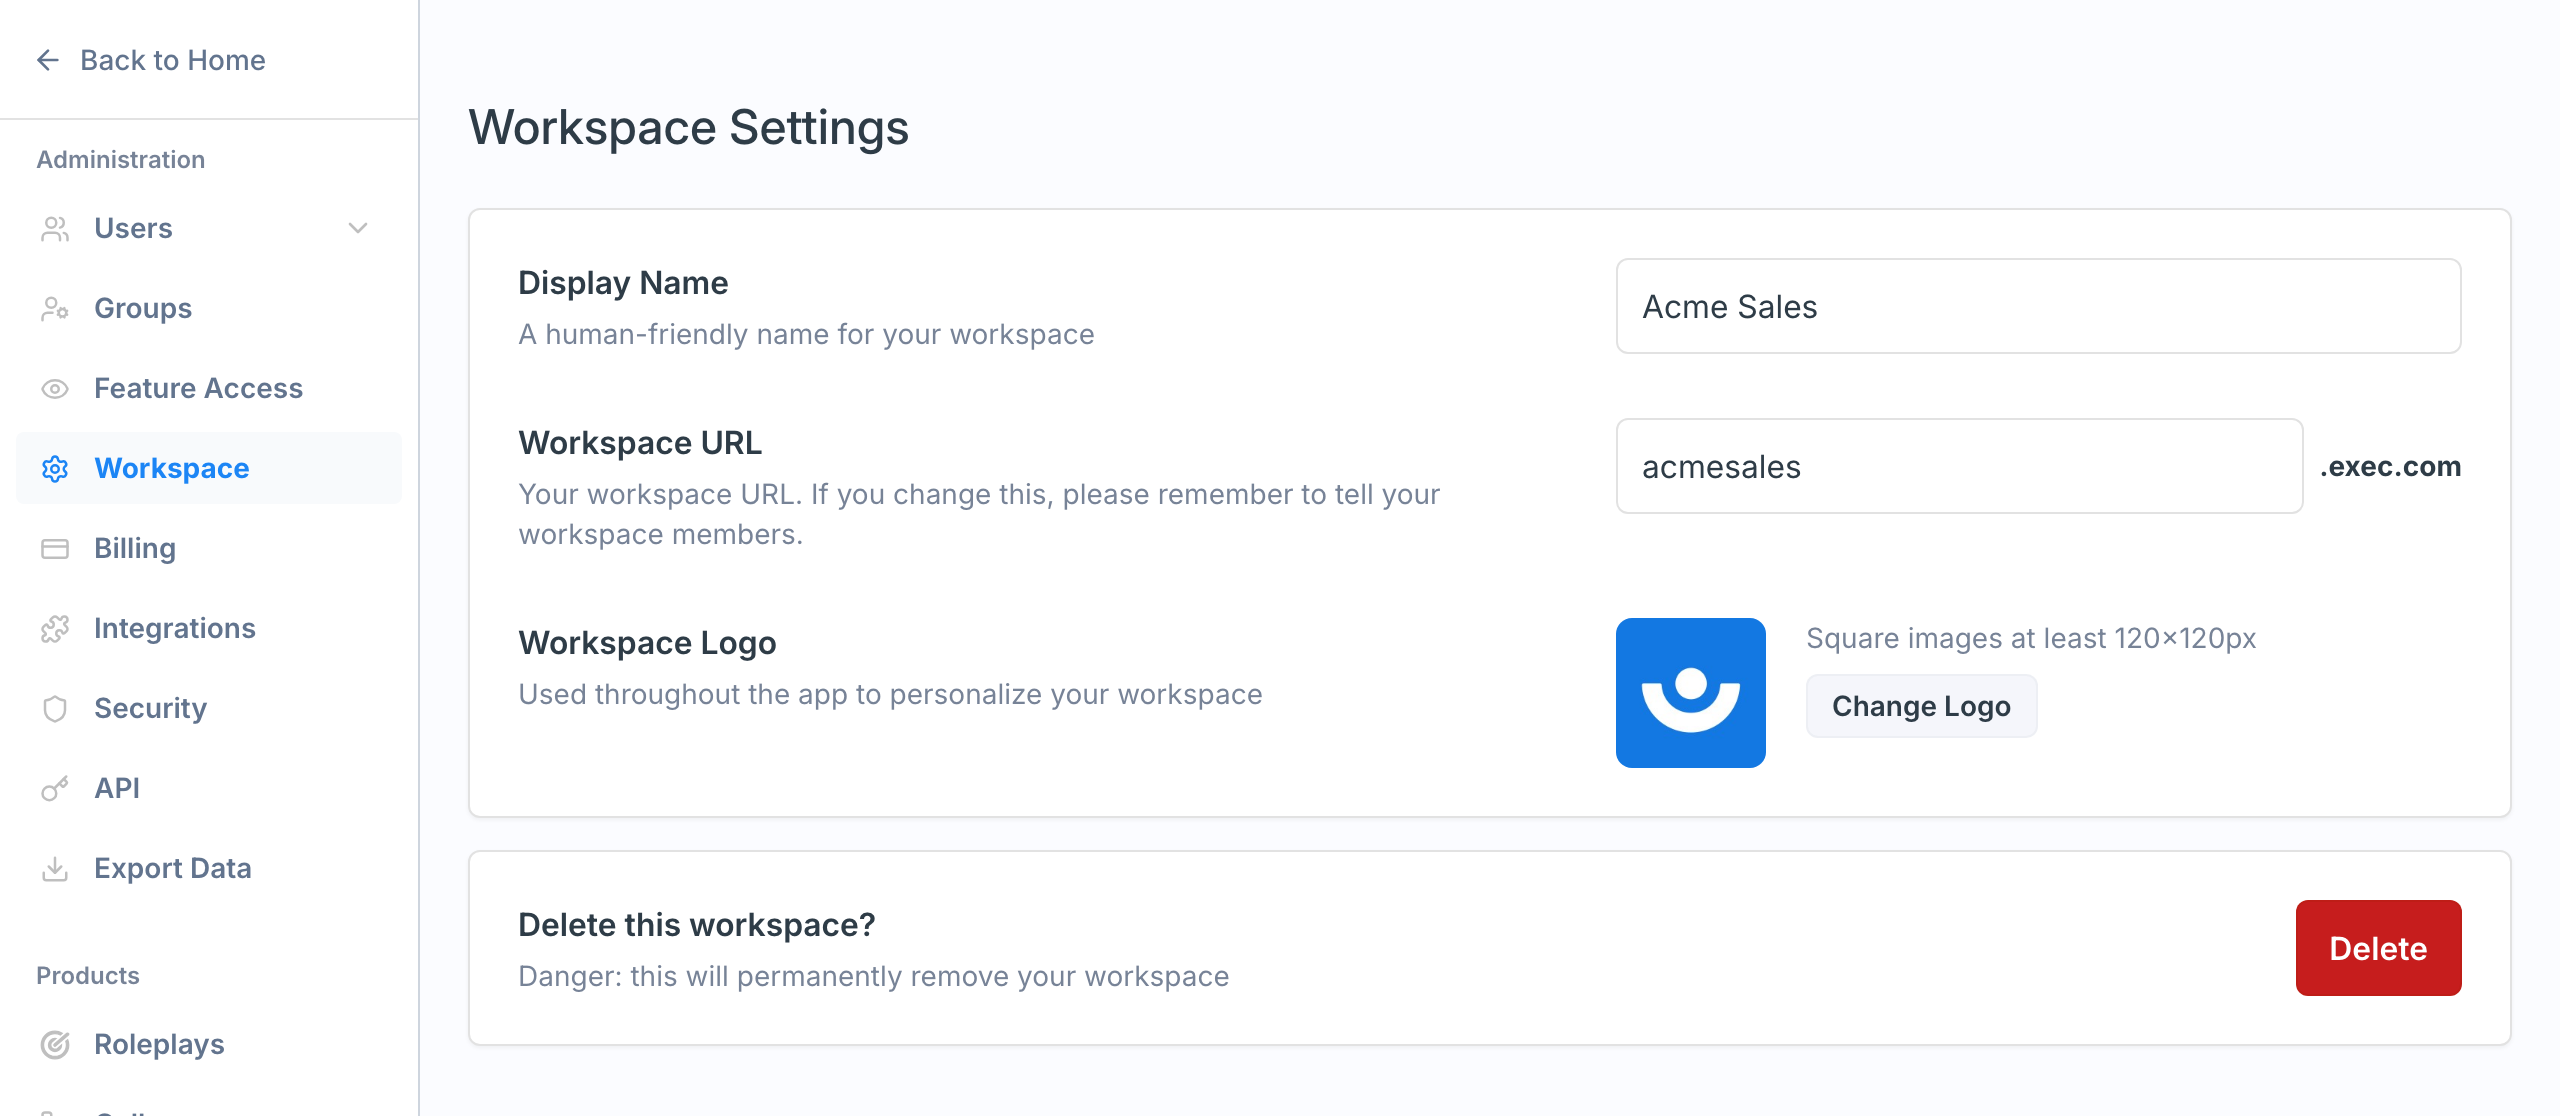Image resolution: width=2560 pixels, height=1116 pixels.
Task: Click the Change Logo button
Action: tap(1921, 706)
